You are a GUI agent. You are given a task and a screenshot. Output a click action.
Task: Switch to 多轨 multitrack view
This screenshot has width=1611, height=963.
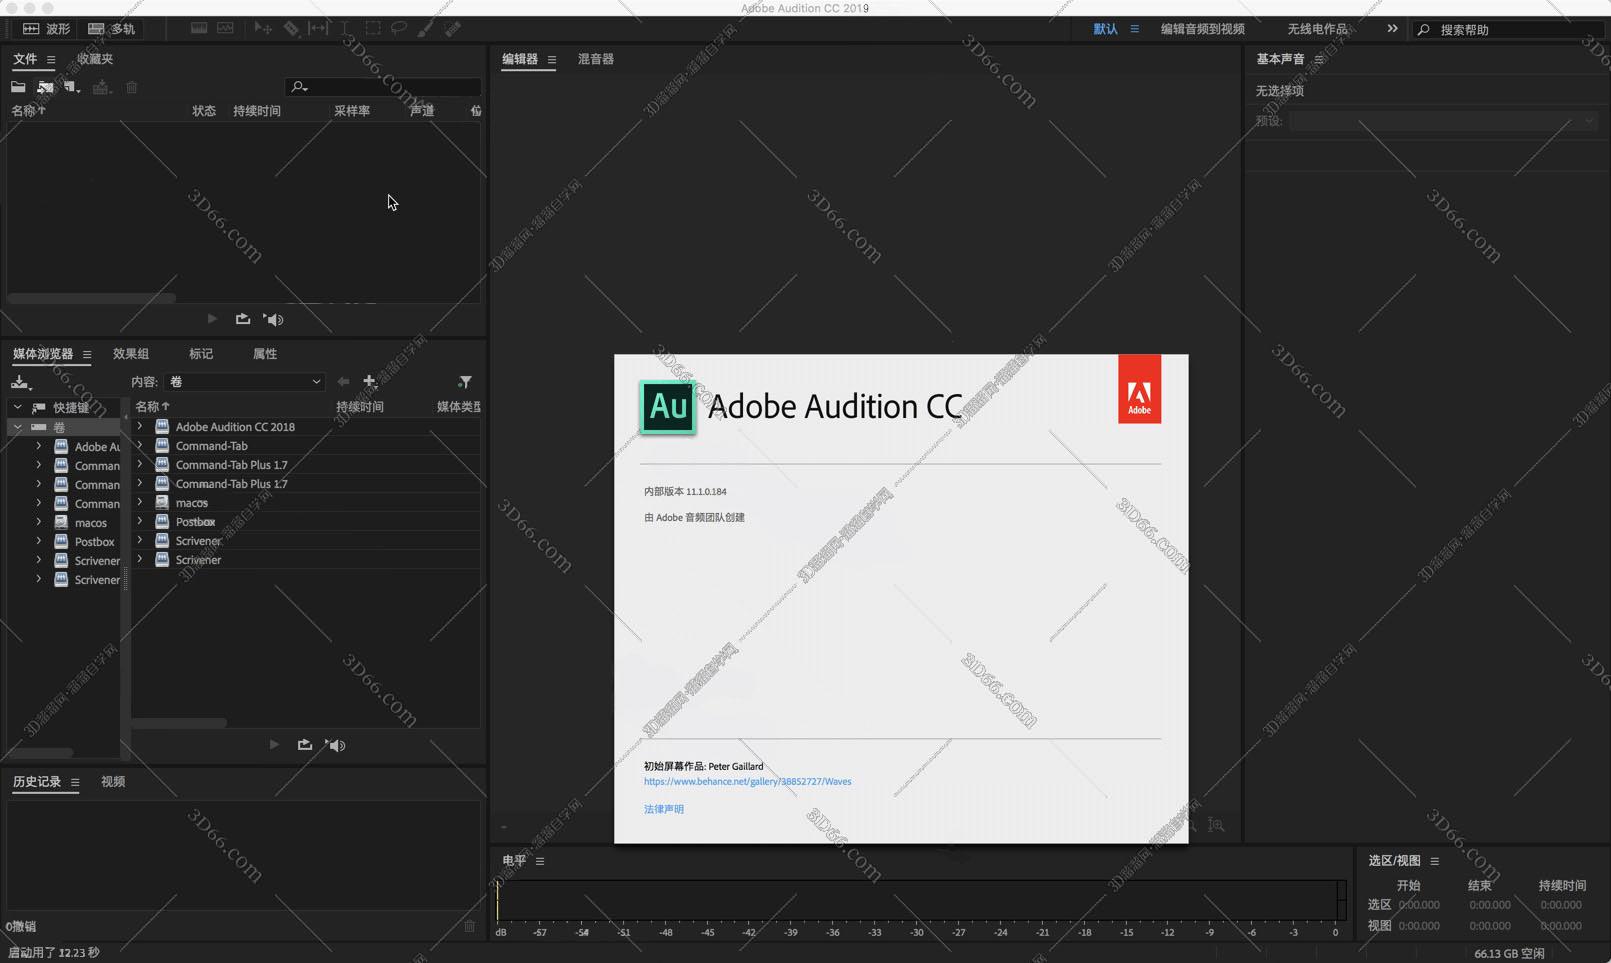click(111, 29)
